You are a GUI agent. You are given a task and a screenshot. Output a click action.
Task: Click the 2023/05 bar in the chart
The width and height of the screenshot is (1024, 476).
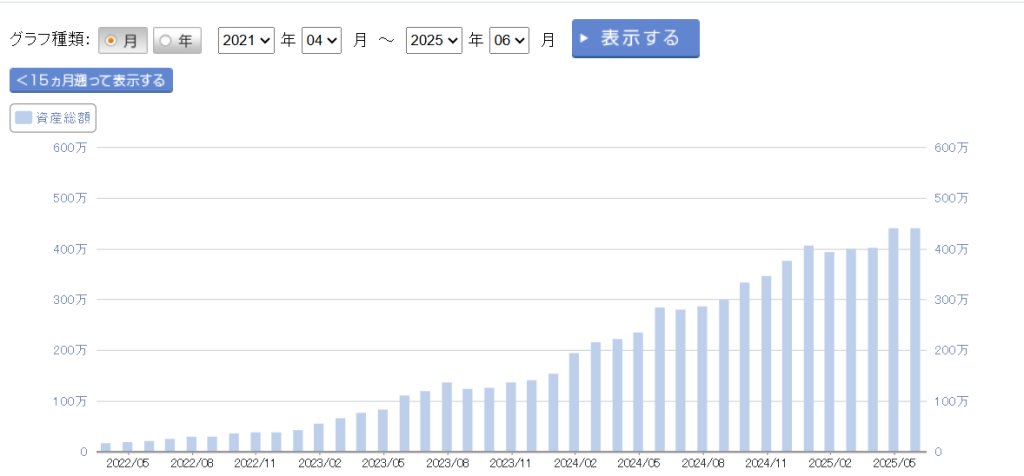click(382, 430)
